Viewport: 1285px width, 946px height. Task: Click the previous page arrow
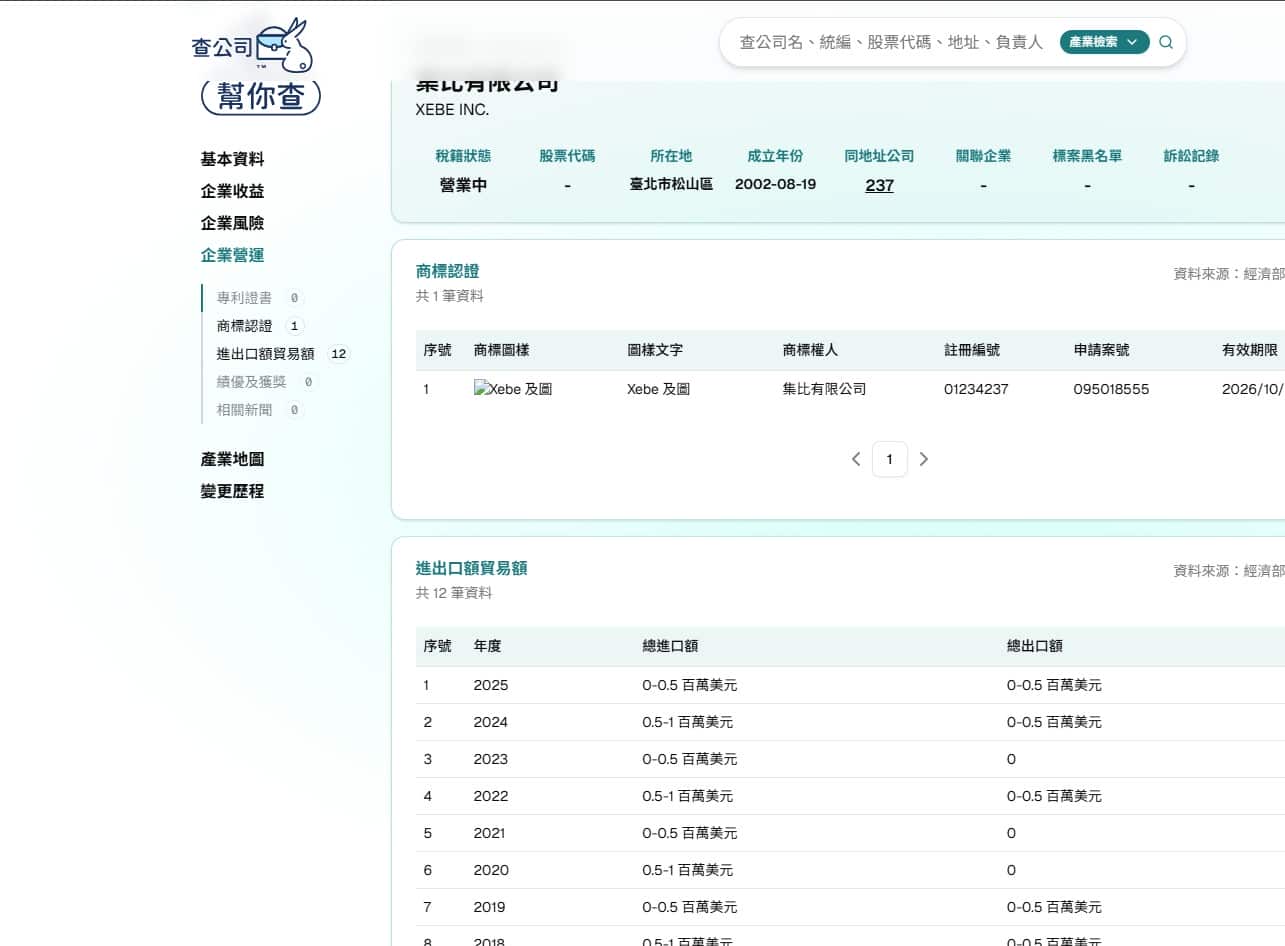point(856,459)
